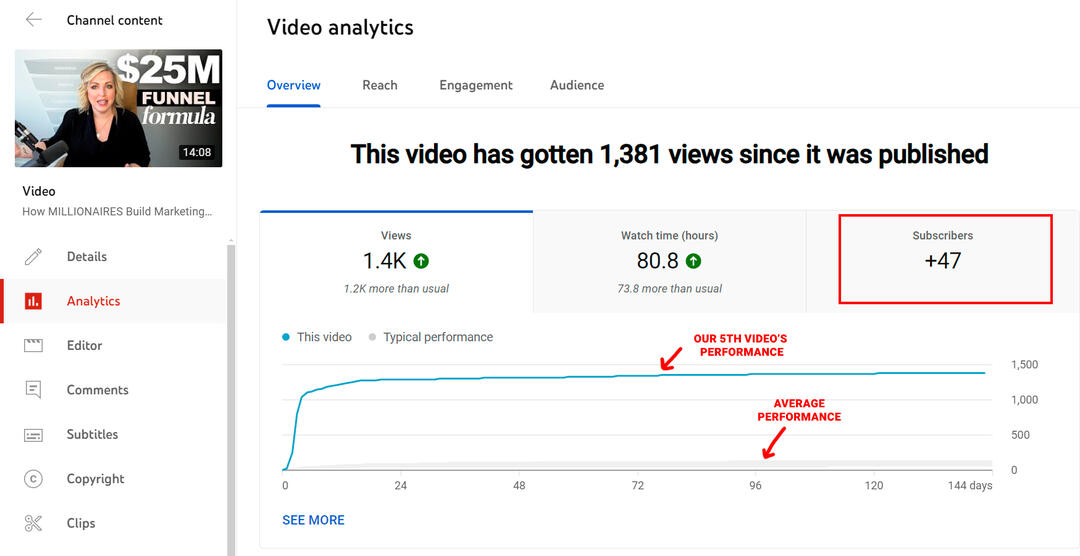Image resolution: width=1080 pixels, height=556 pixels.
Task: Select the Views metric card
Action: point(396,262)
